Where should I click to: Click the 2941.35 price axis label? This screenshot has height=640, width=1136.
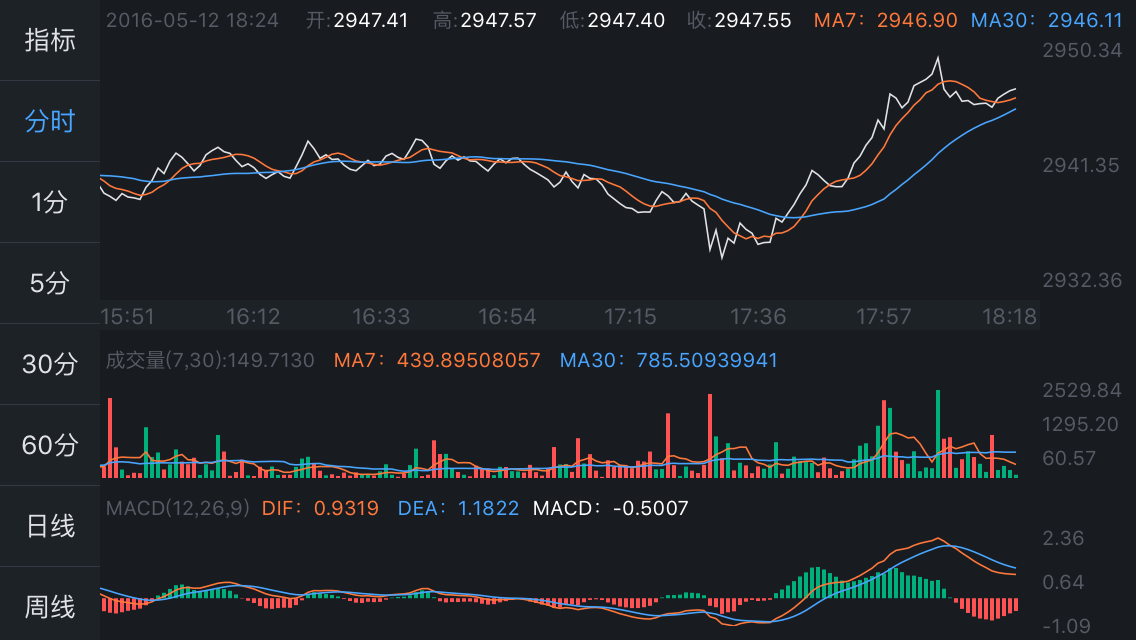[x=1081, y=165]
